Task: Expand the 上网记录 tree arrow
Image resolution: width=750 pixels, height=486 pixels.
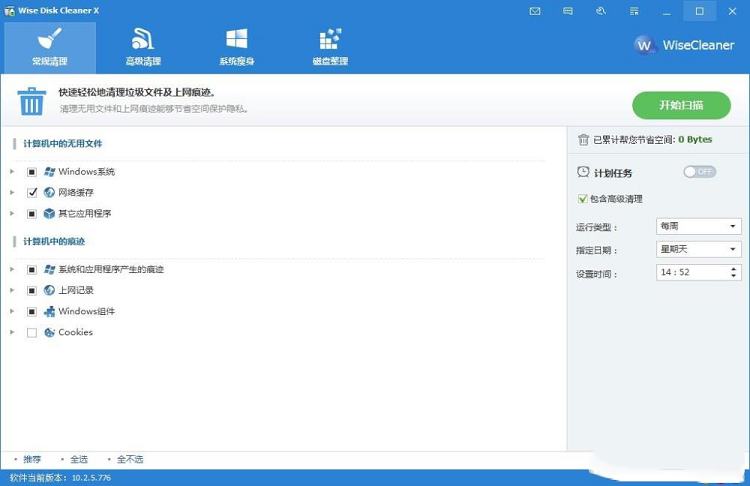Action: [12, 290]
